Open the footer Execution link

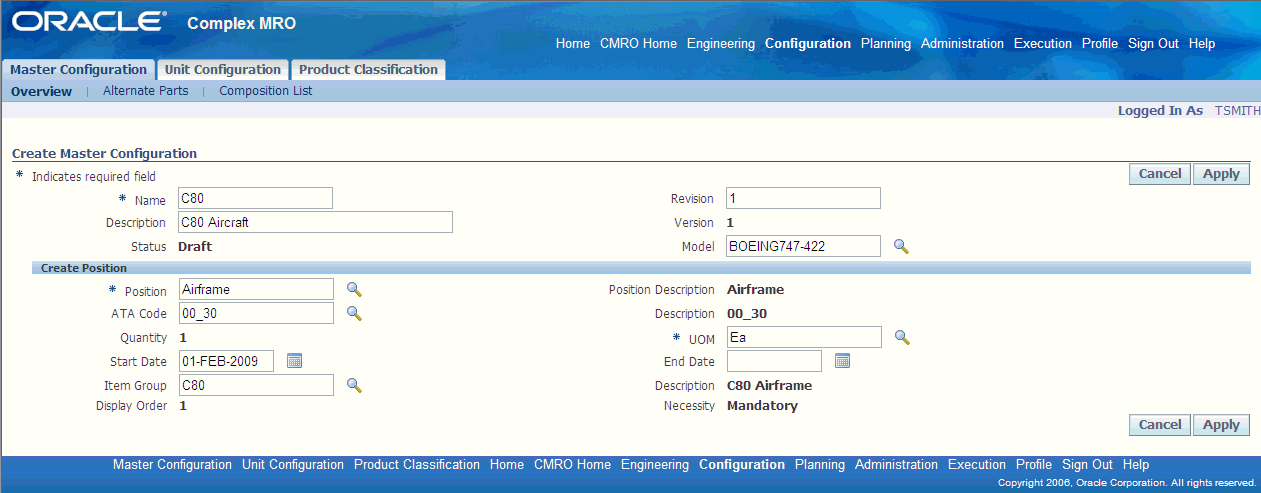point(977,465)
